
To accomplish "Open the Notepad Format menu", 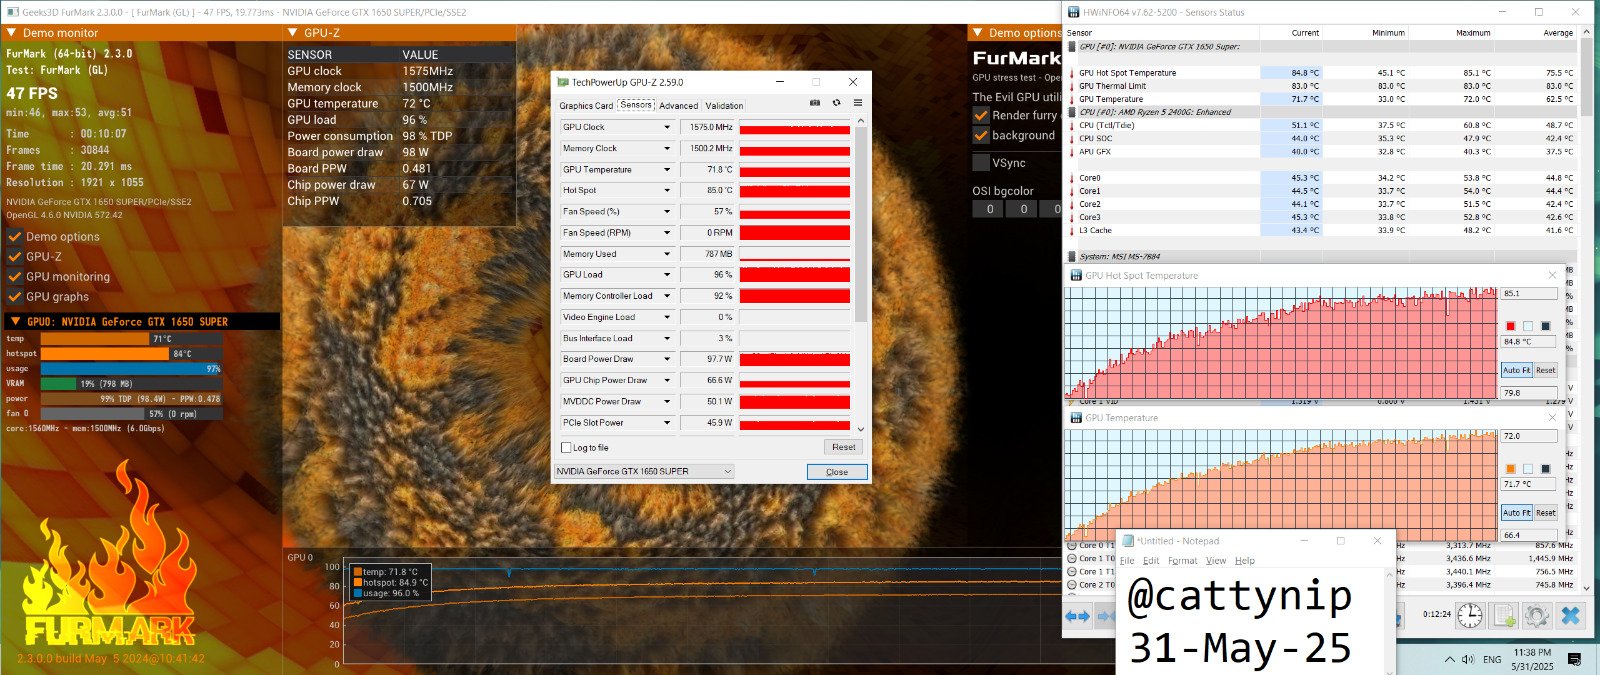I will pyautogui.click(x=1182, y=561).
